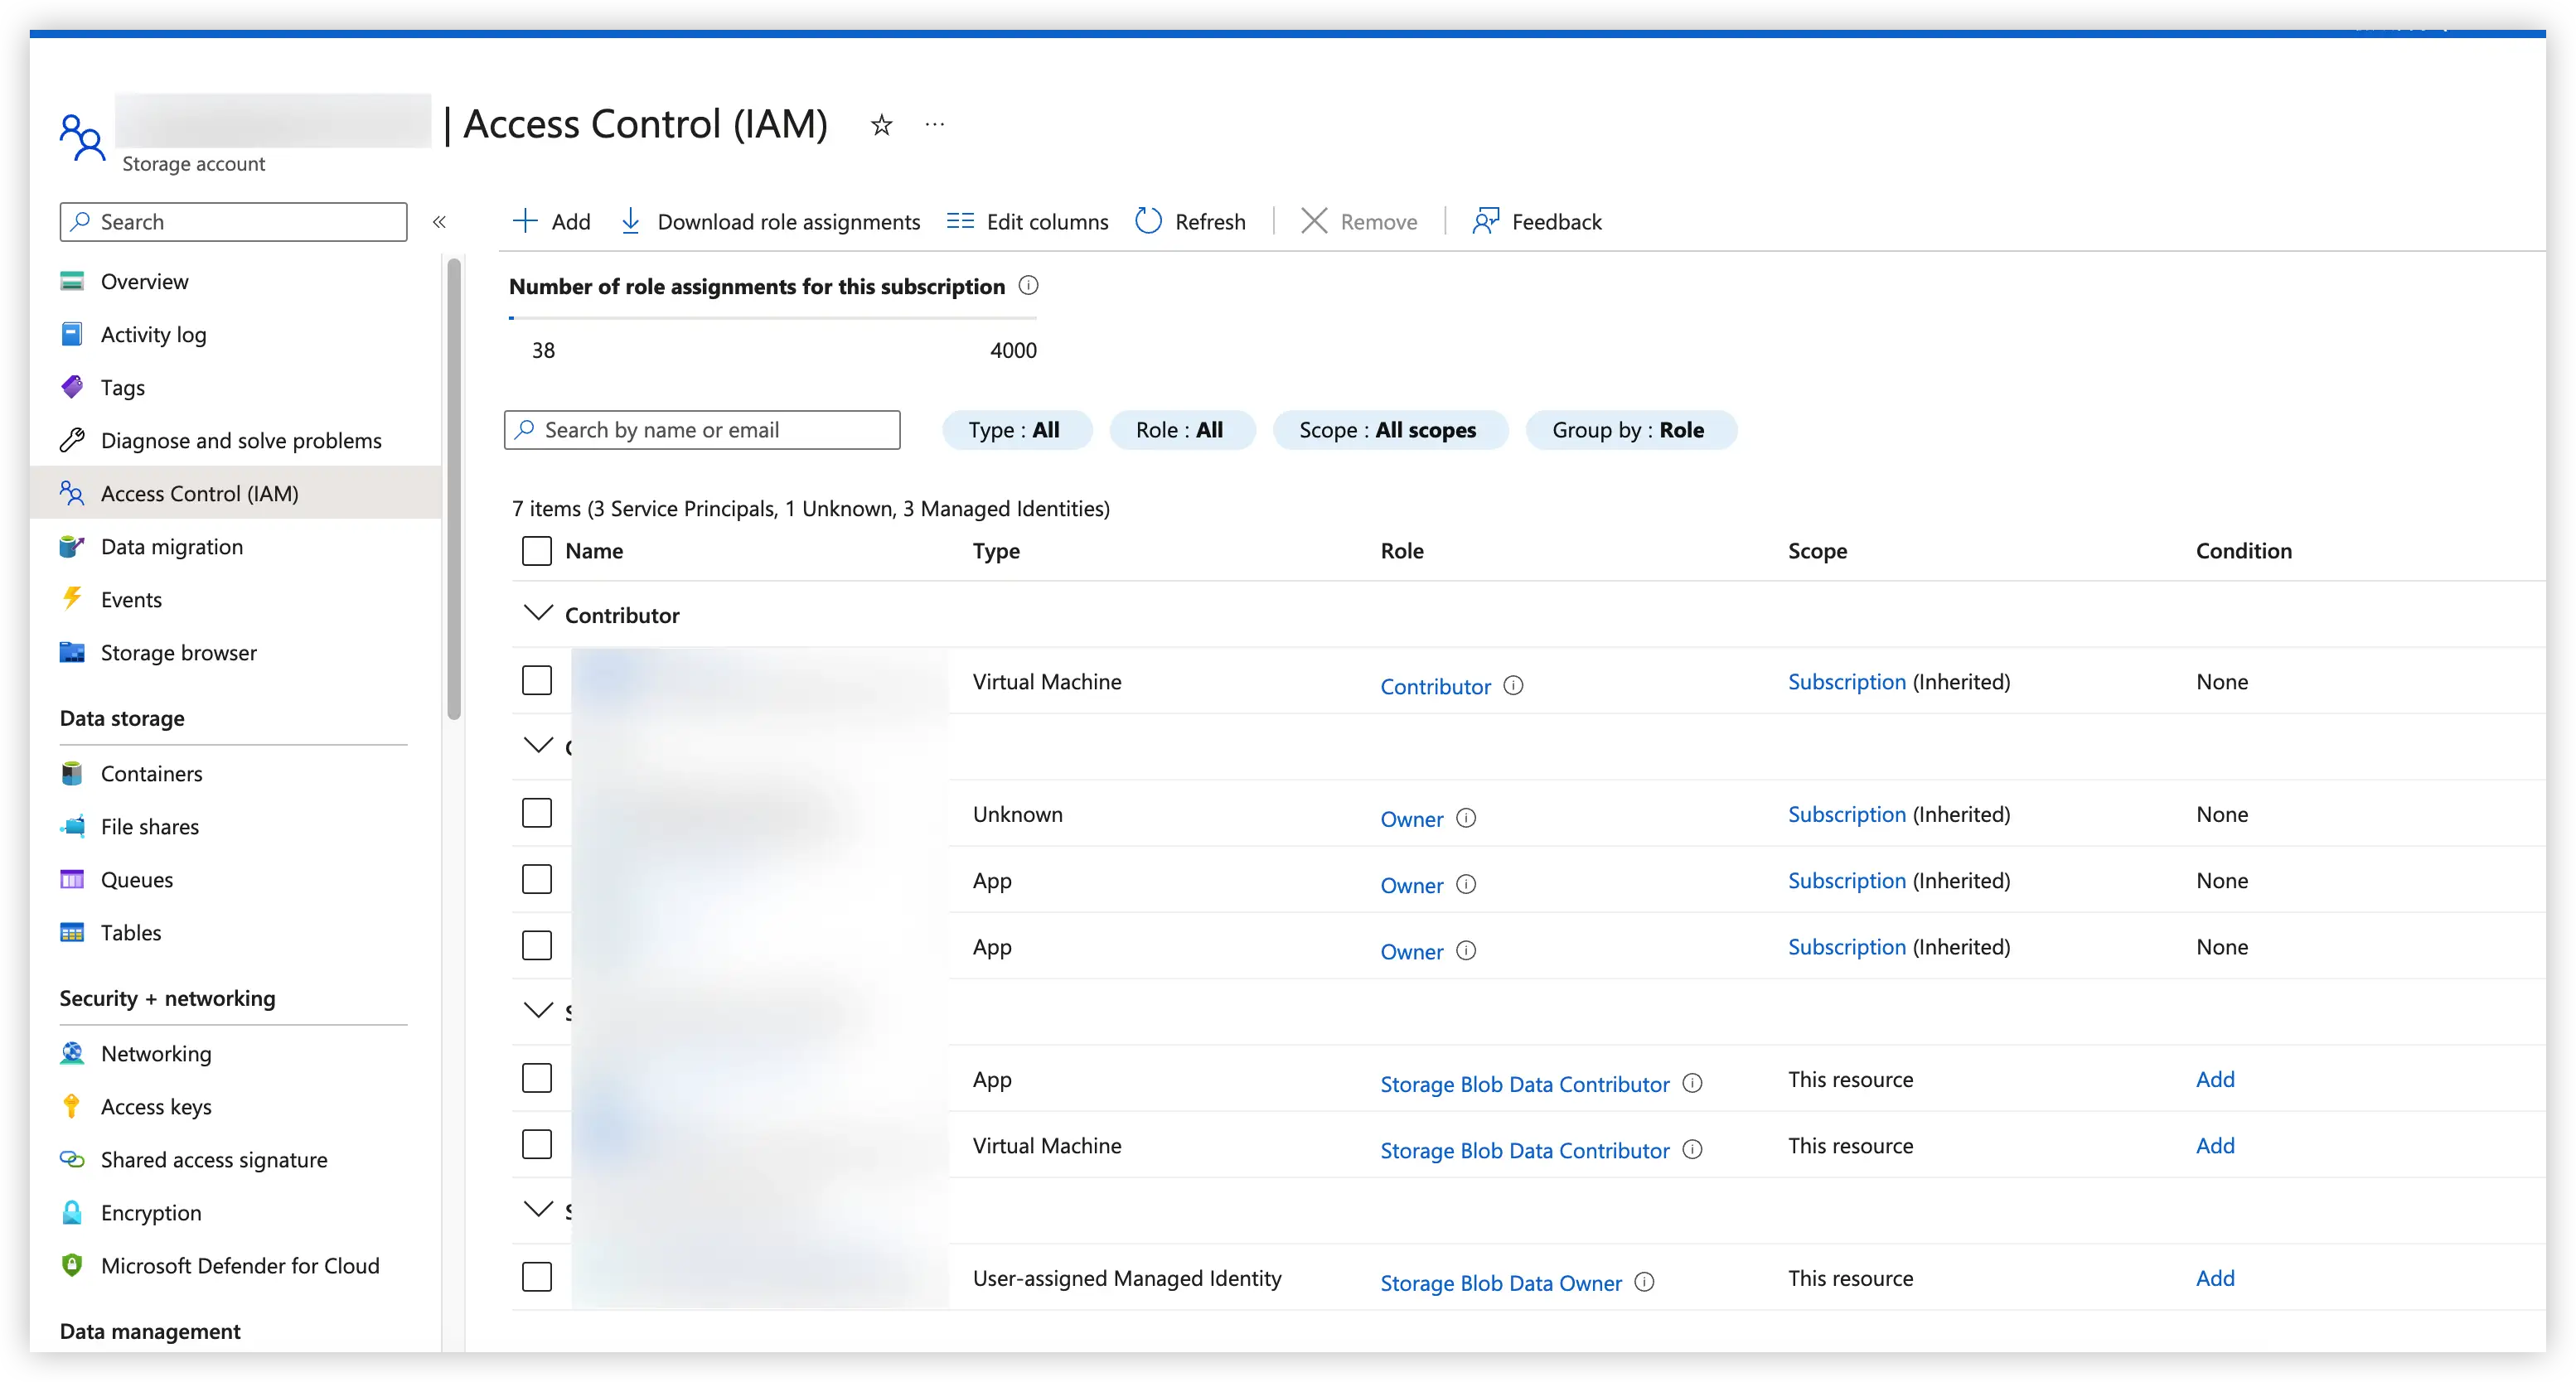Open the Group by : Role filter
This screenshot has width=2576, height=1382.
point(1631,430)
